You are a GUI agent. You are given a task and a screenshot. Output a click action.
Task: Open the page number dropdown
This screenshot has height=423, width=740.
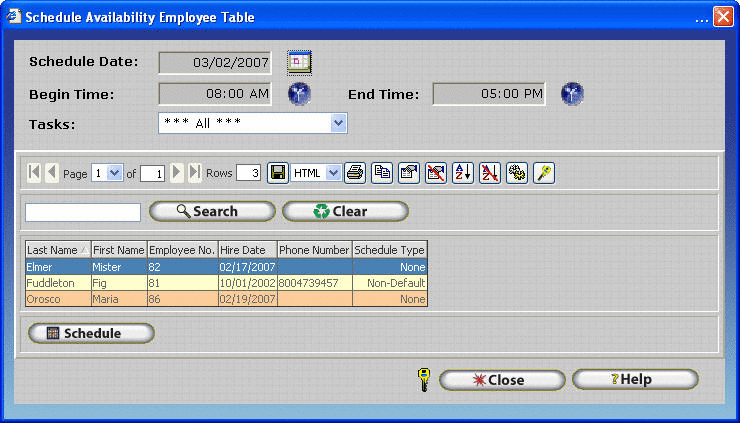114,173
